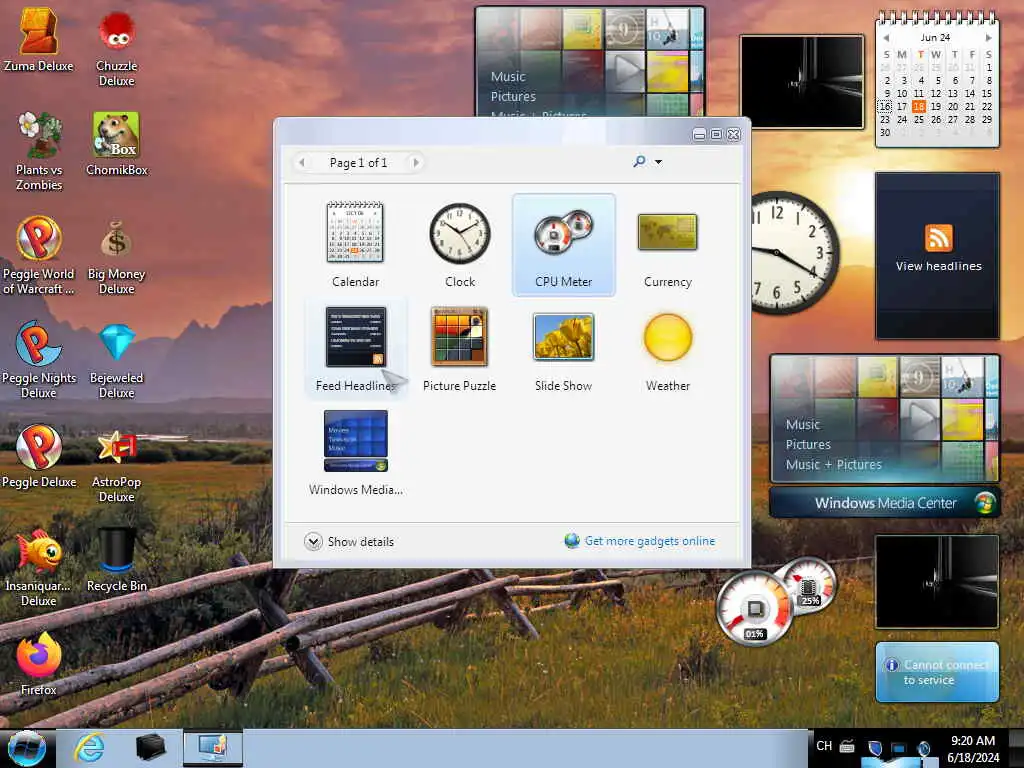Click View headlines in the feed gadget
The image size is (1024, 768).
point(938,266)
